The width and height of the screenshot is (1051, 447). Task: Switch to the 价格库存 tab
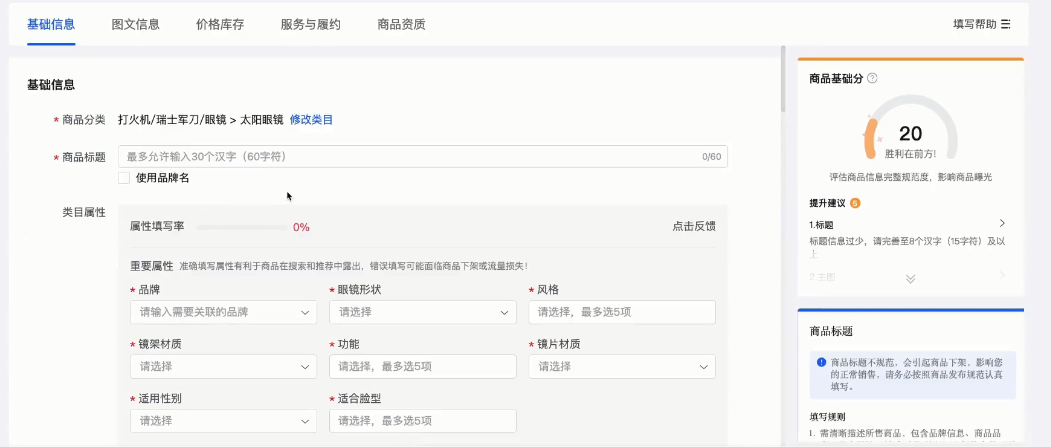(x=220, y=25)
